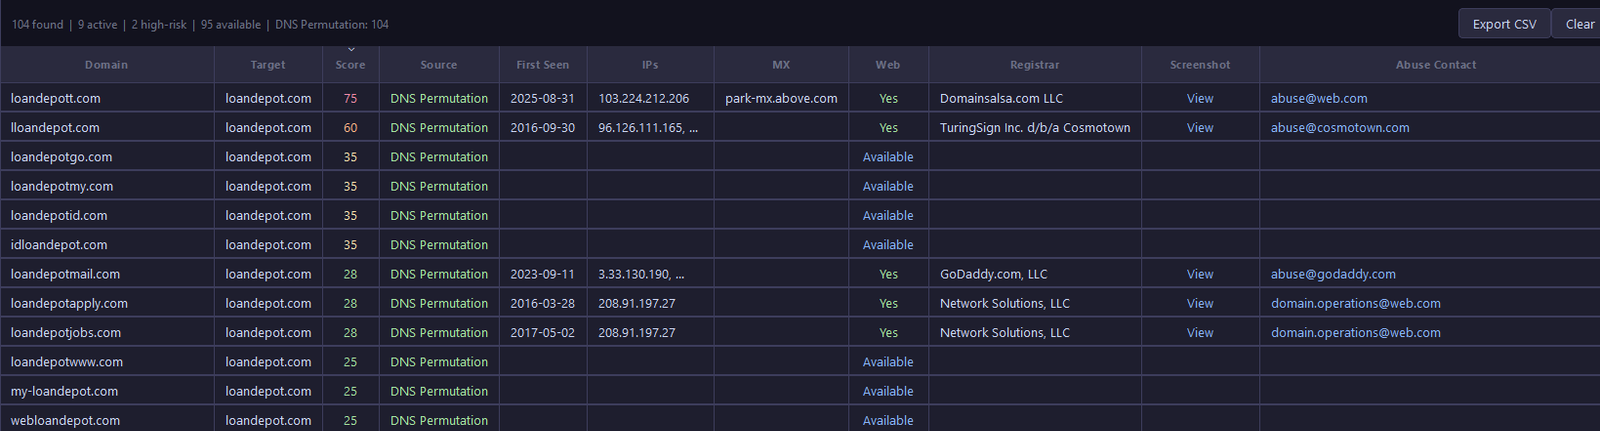This screenshot has width=1600, height=431.
Task: Click Available status for loandepotgo.com
Action: click(888, 157)
